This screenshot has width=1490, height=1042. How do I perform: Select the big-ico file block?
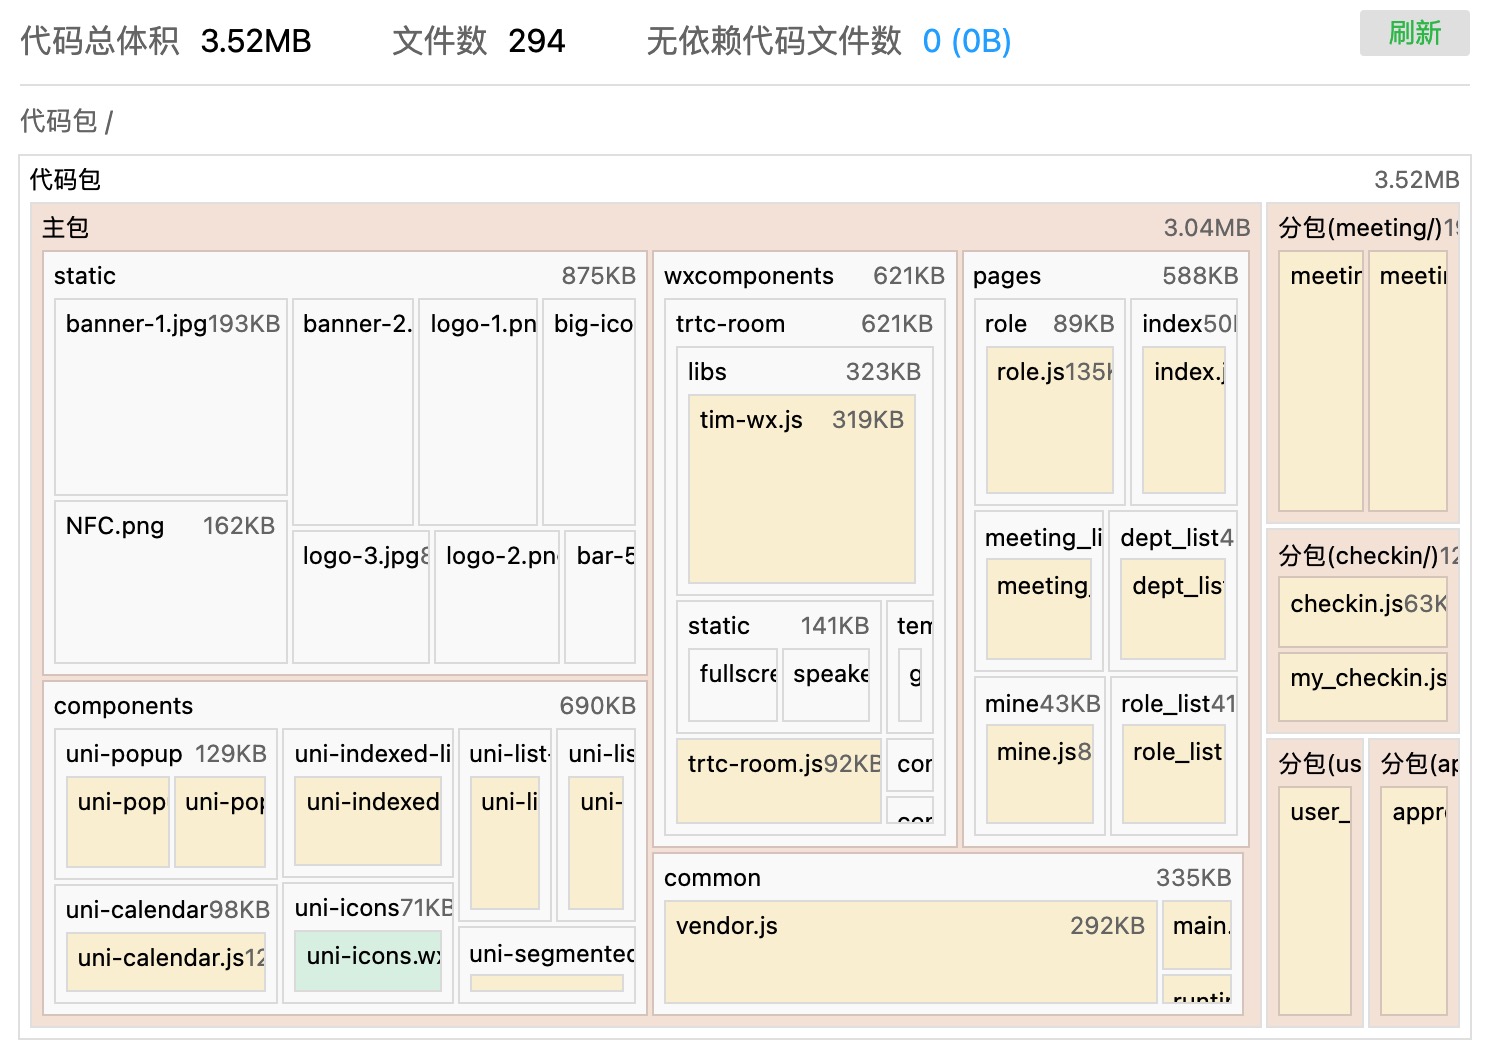(x=589, y=412)
